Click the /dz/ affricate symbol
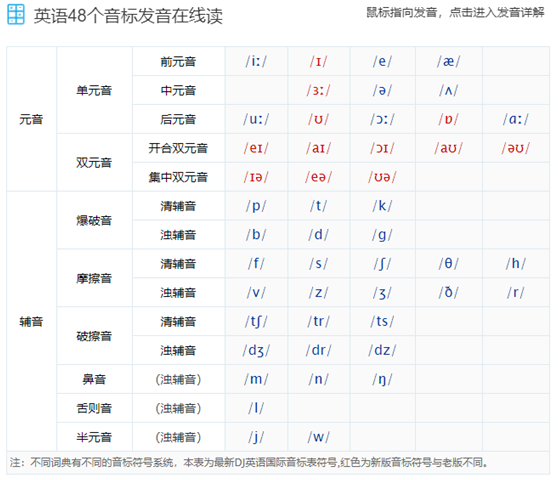This screenshot has width=558, height=480. 382,350
